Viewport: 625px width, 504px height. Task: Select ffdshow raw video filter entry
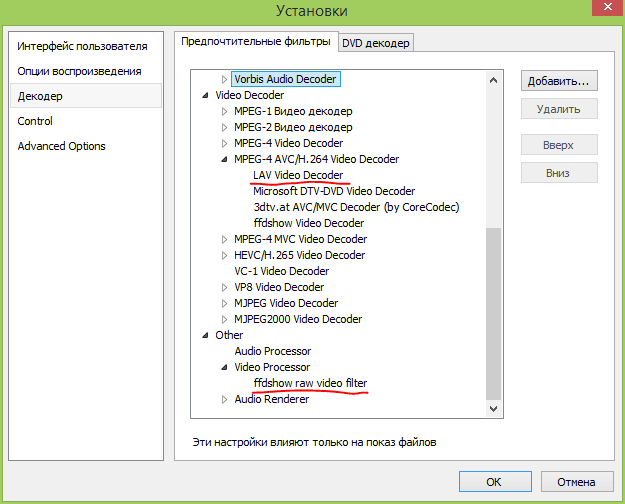pyautogui.click(x=310, y=383)
